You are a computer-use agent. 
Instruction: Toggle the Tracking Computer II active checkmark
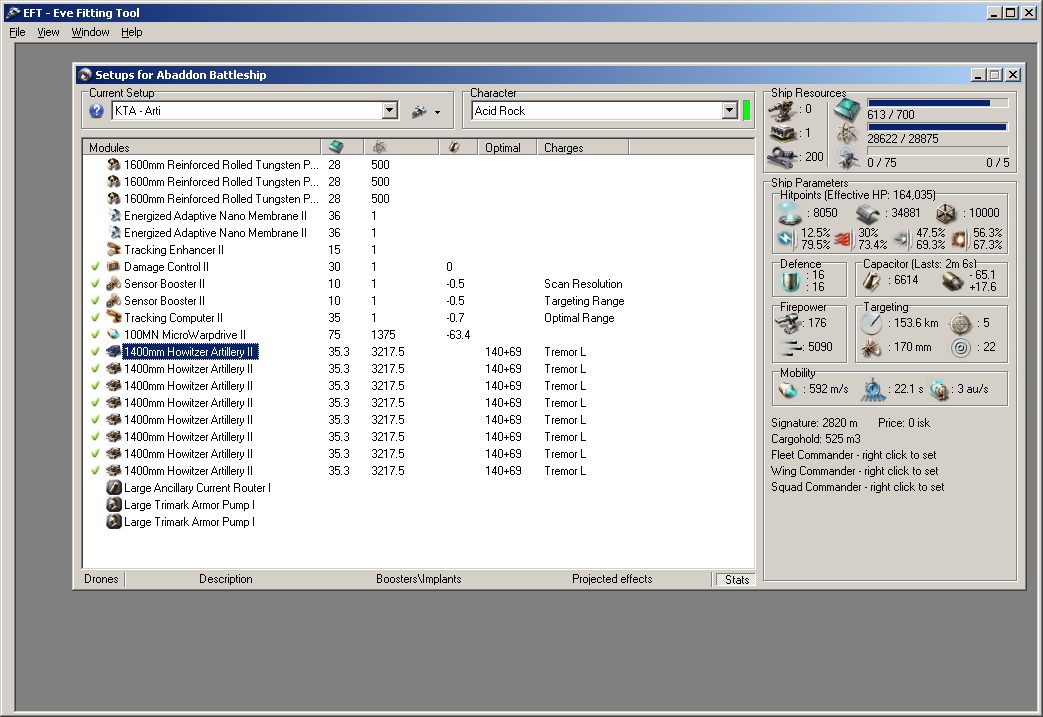[x=95, y=318]
